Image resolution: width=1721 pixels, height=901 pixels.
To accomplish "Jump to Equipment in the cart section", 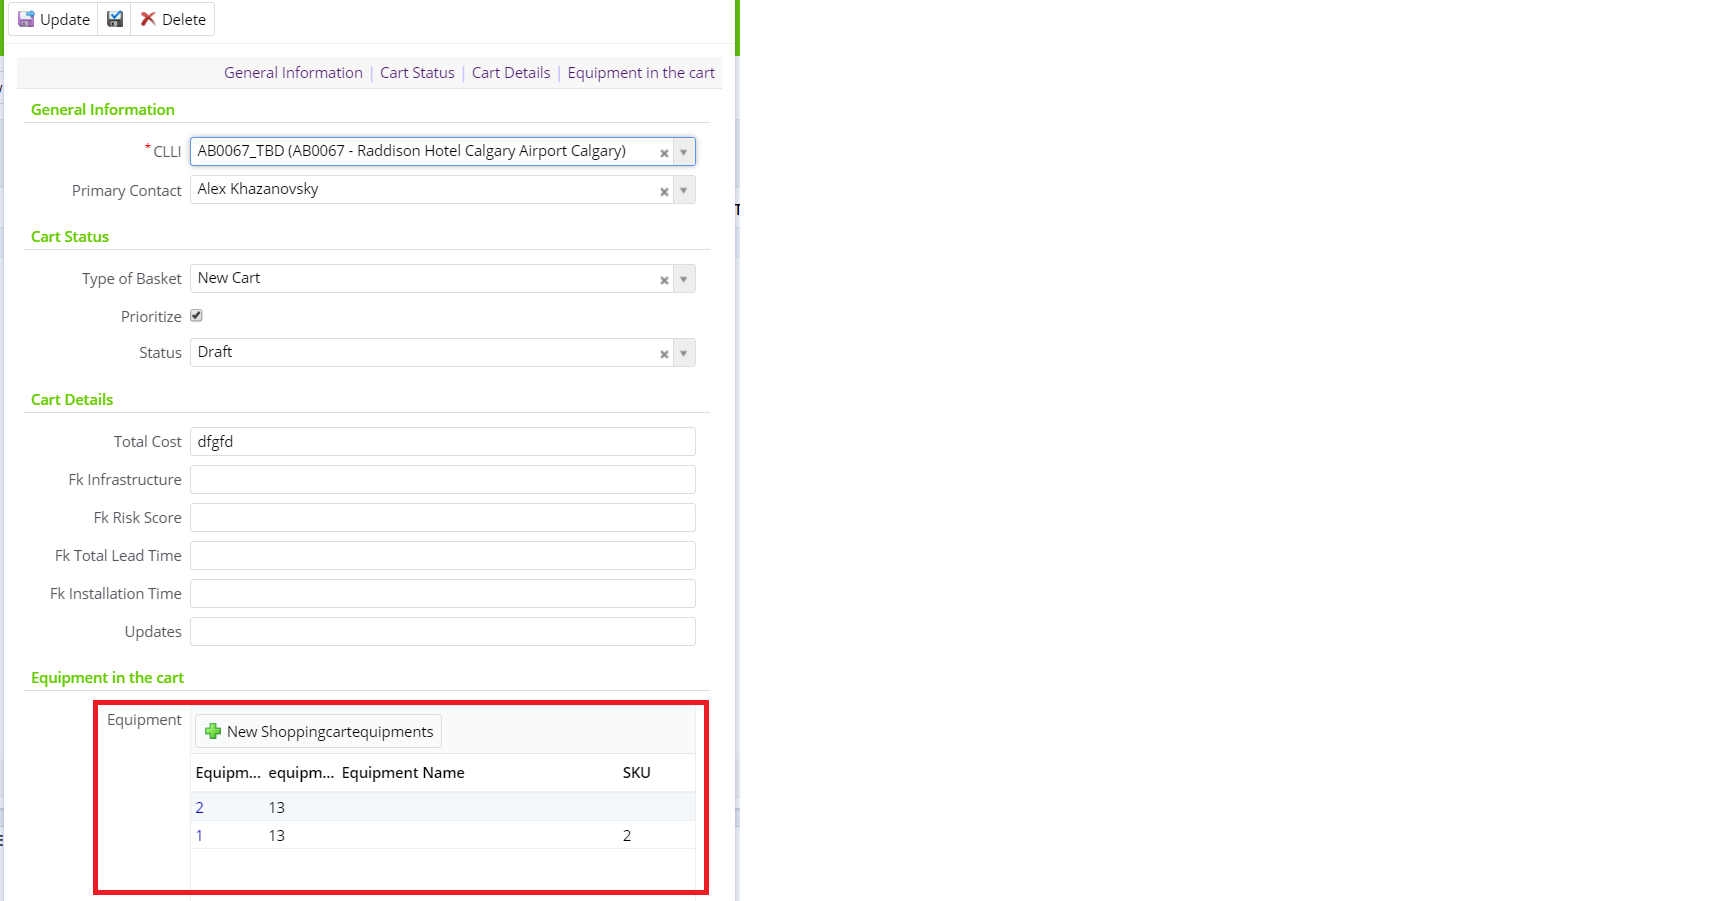I will tap(641, 72).
